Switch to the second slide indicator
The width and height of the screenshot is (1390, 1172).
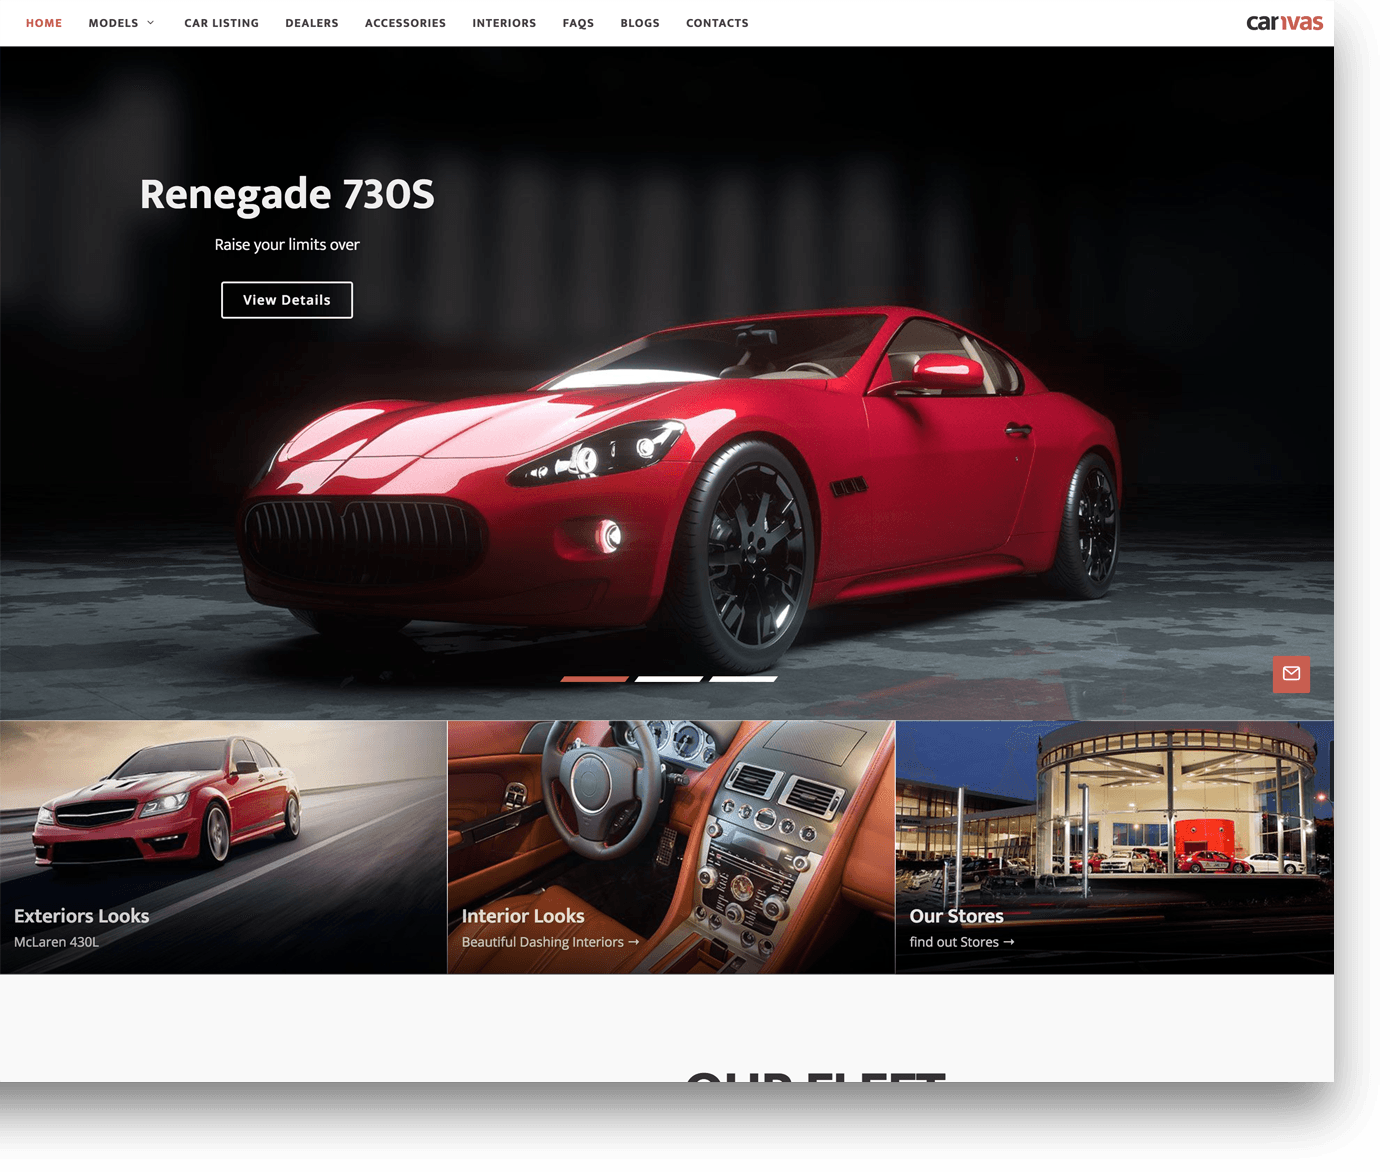tap(669, 679)
